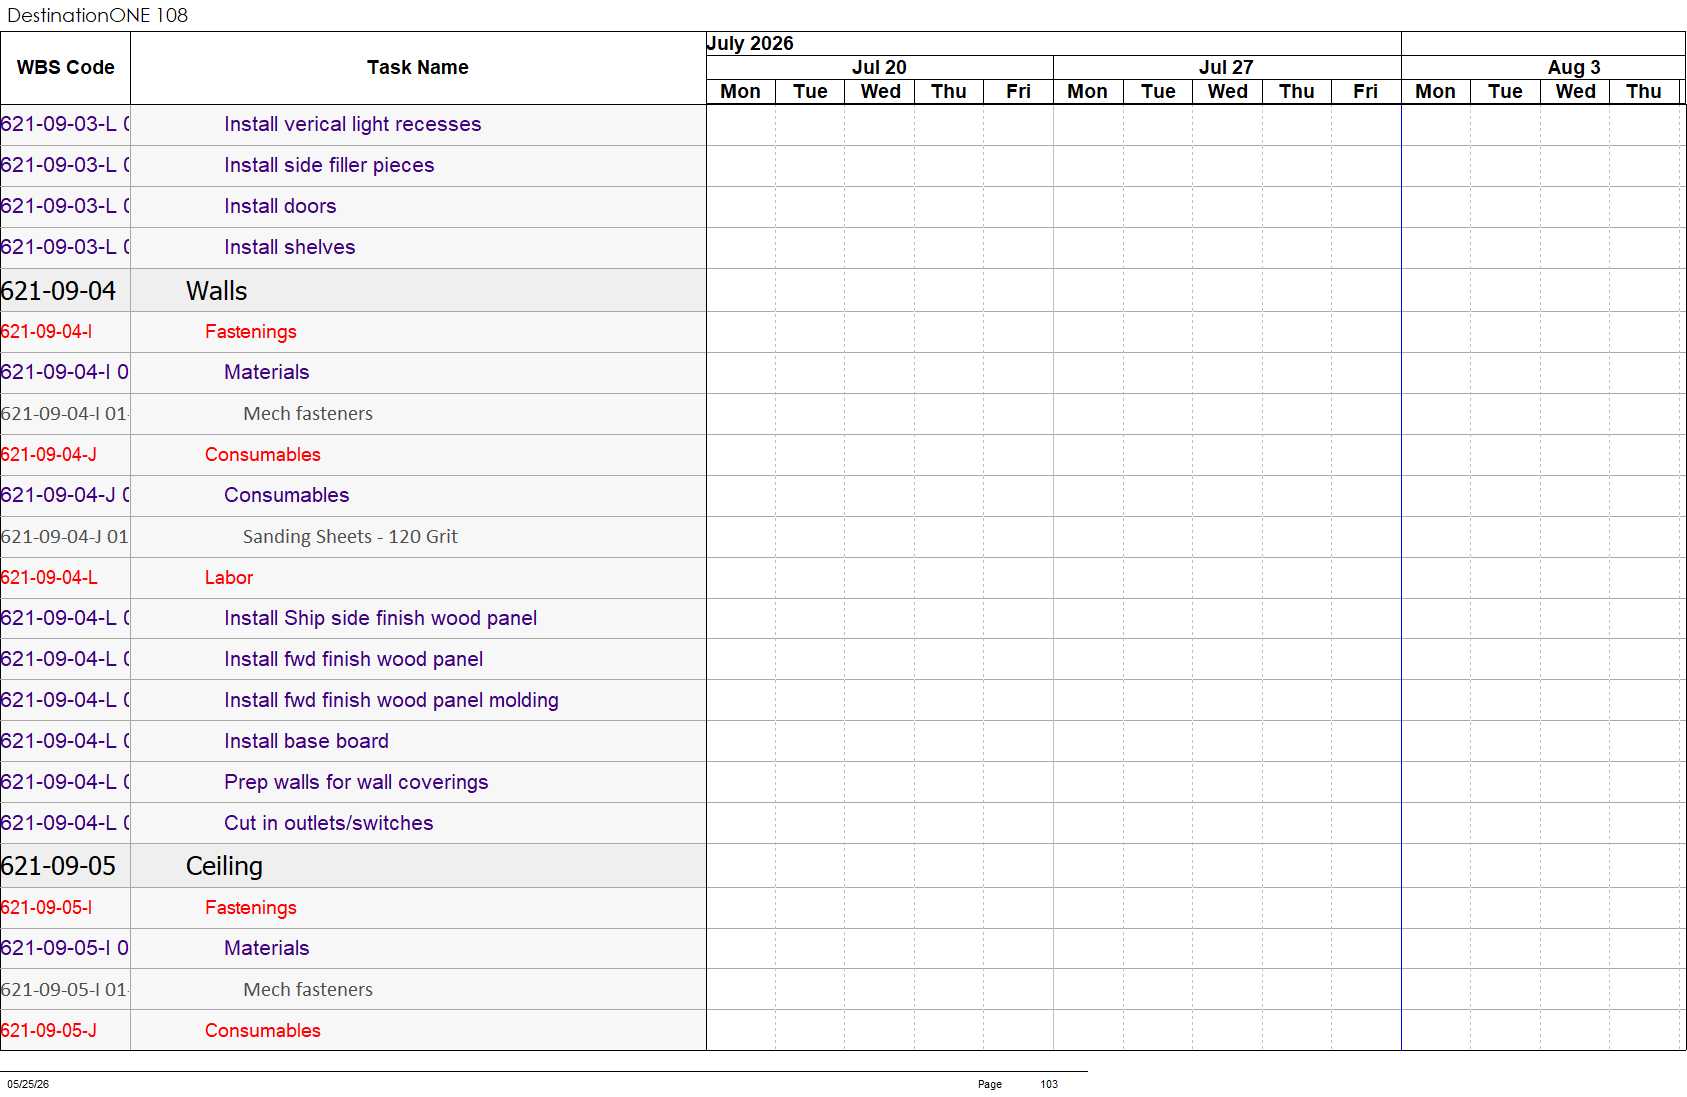1687x1097 pixels.
Task: Click the Jul 20 week header
Action: coord(879,67)
